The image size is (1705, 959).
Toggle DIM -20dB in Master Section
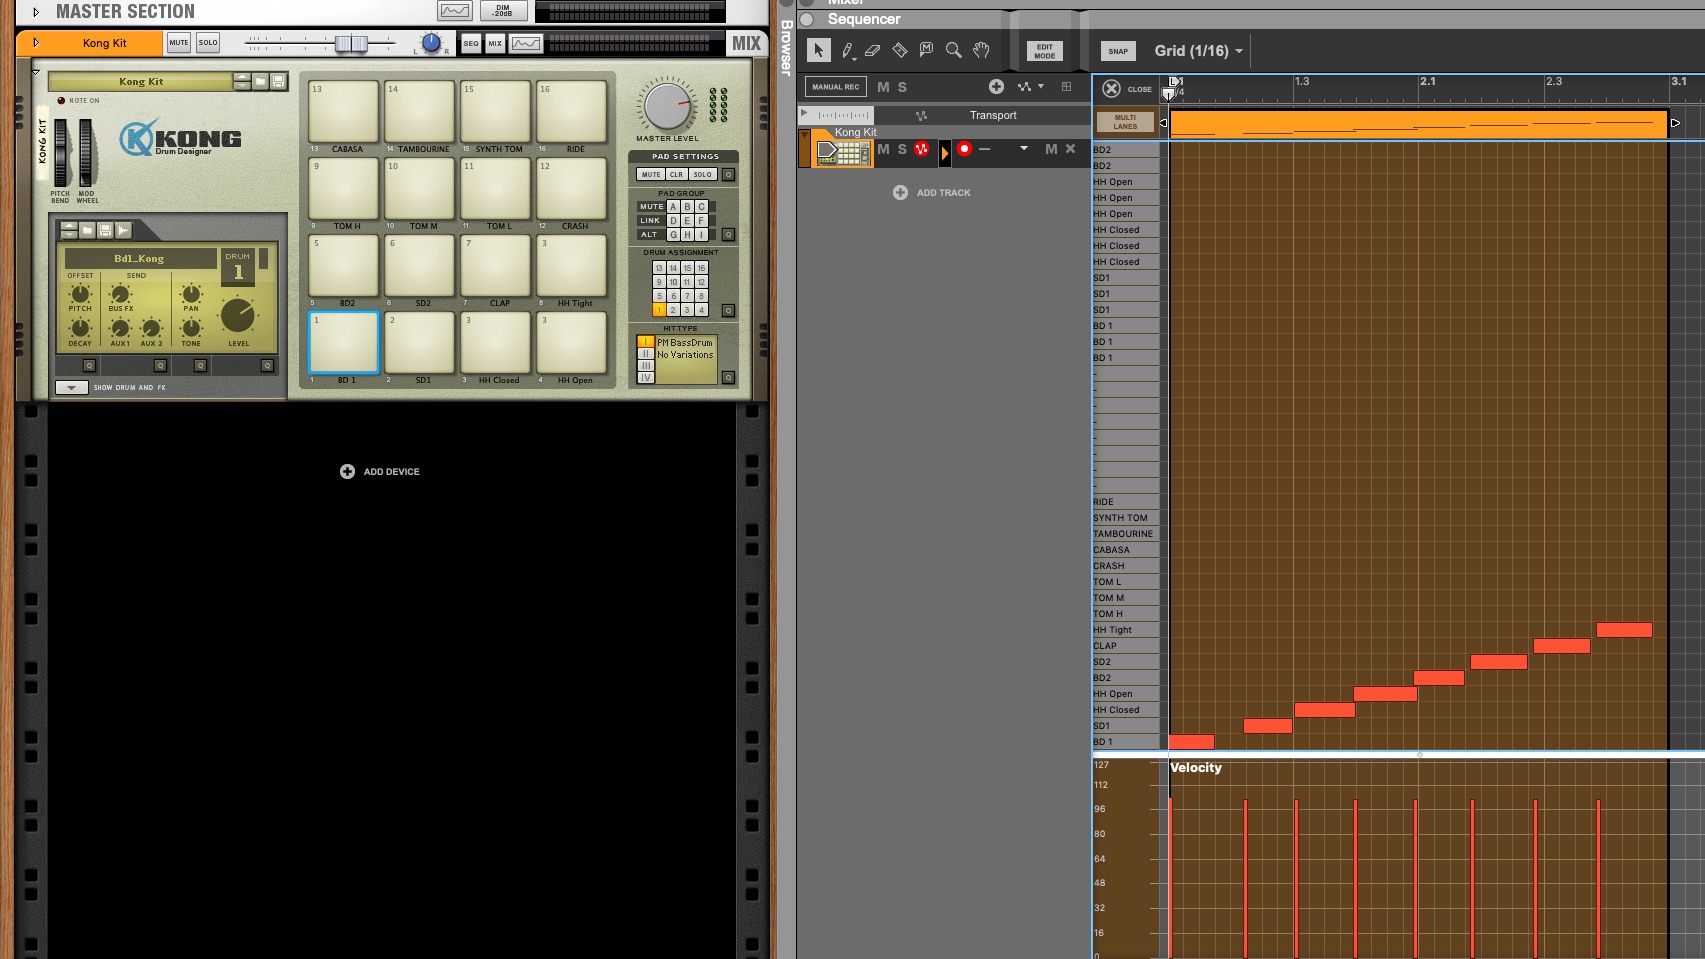tap(503, 11)
